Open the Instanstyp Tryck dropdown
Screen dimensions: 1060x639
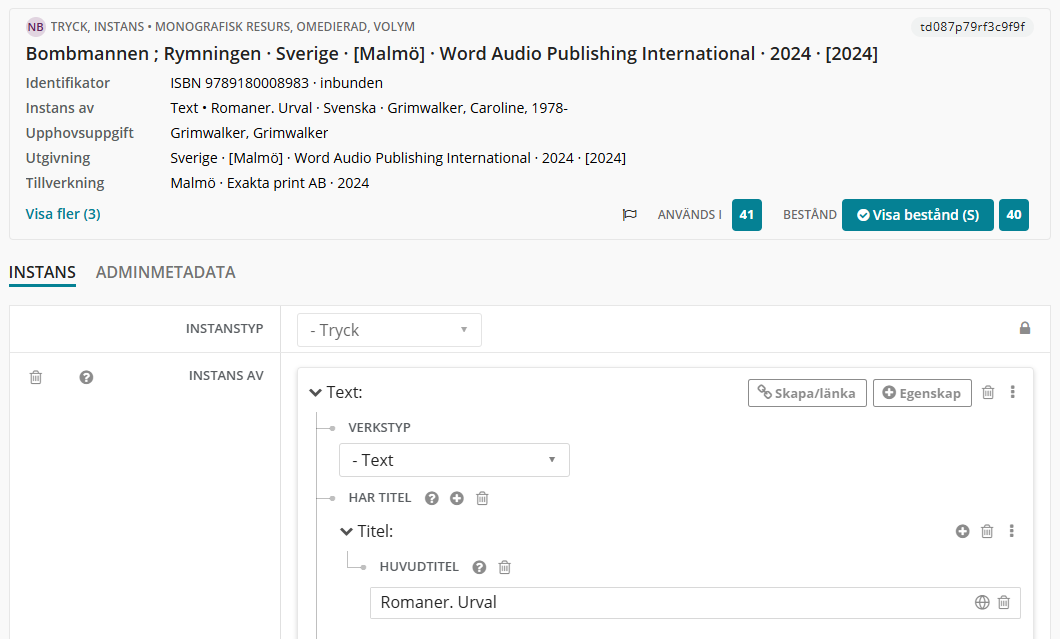click(389, 330)
